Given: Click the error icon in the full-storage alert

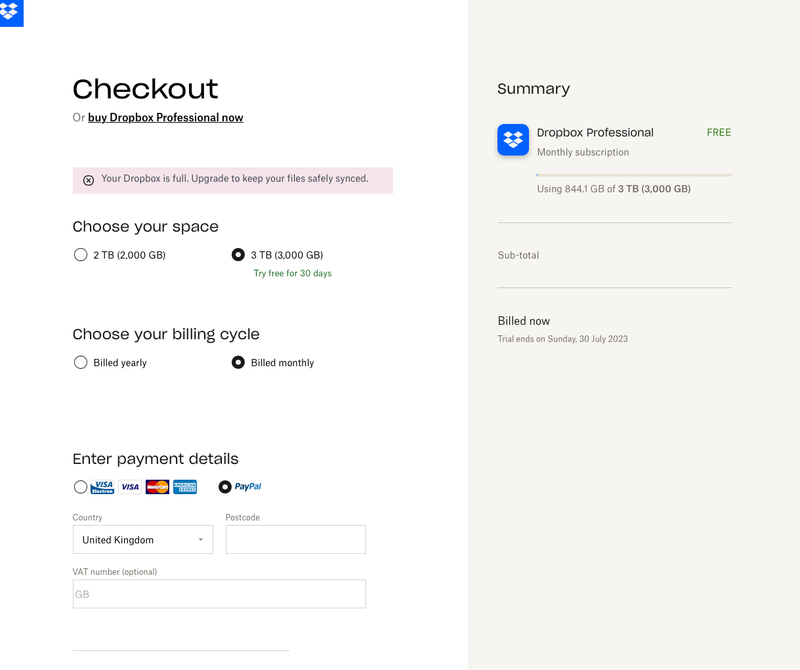Looking at the screenshot, I should [x=88, y=180].
